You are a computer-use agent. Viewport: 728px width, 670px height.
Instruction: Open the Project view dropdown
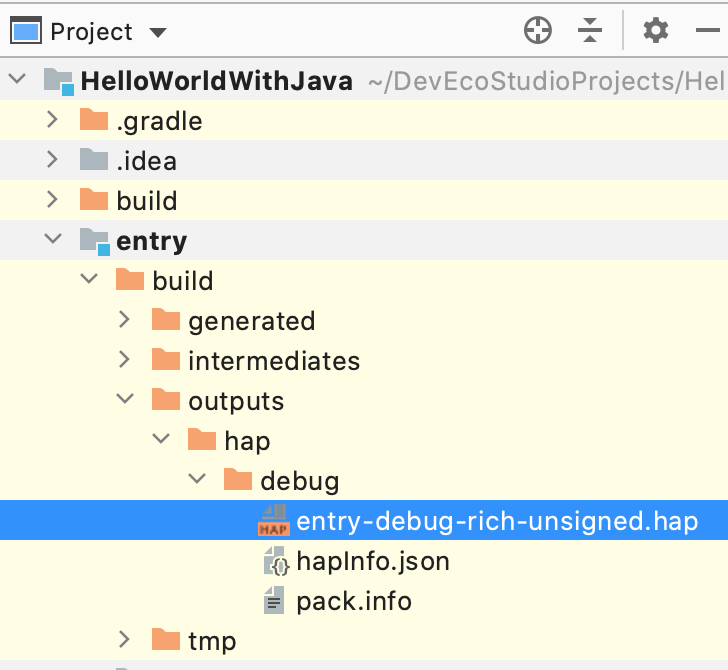coord(158,33)
